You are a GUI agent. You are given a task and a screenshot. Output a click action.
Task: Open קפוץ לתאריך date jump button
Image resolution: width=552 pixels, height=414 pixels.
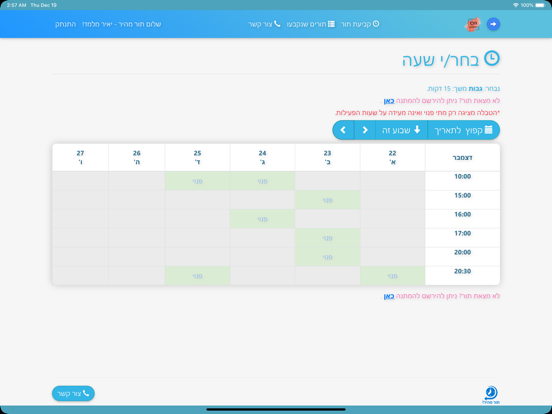pyautogui.click(x=464, y=130)
